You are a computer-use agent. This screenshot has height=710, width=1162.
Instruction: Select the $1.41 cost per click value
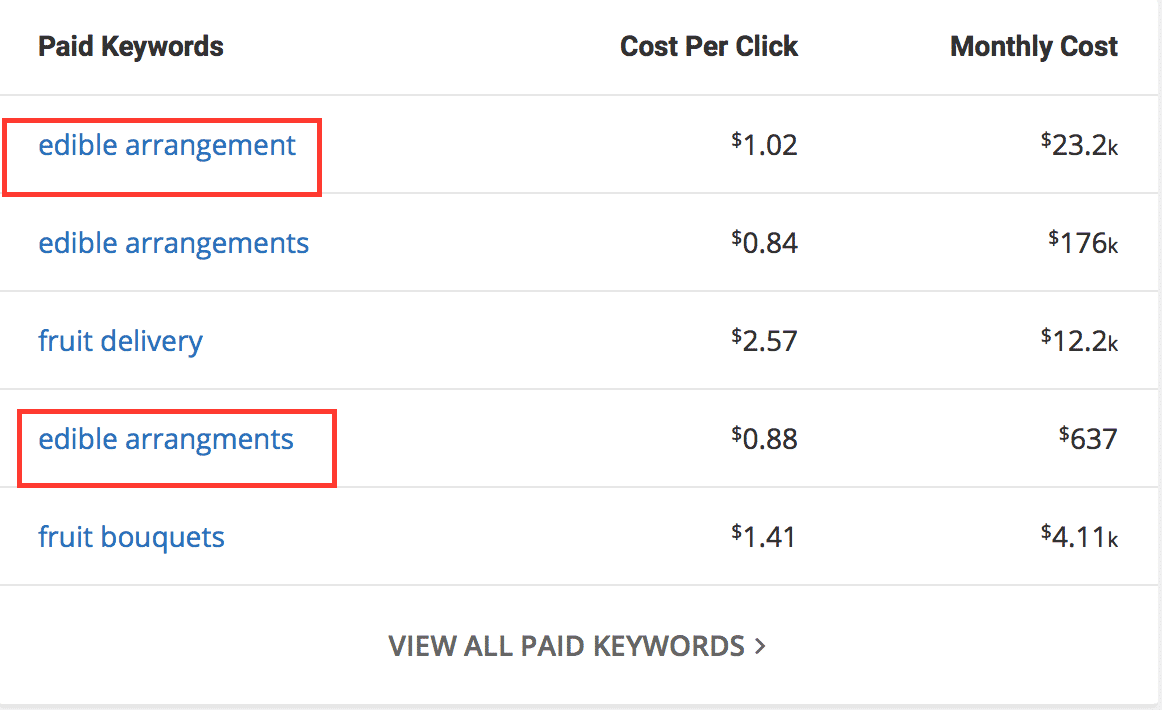pyautogui.click(x=764, y=536)
